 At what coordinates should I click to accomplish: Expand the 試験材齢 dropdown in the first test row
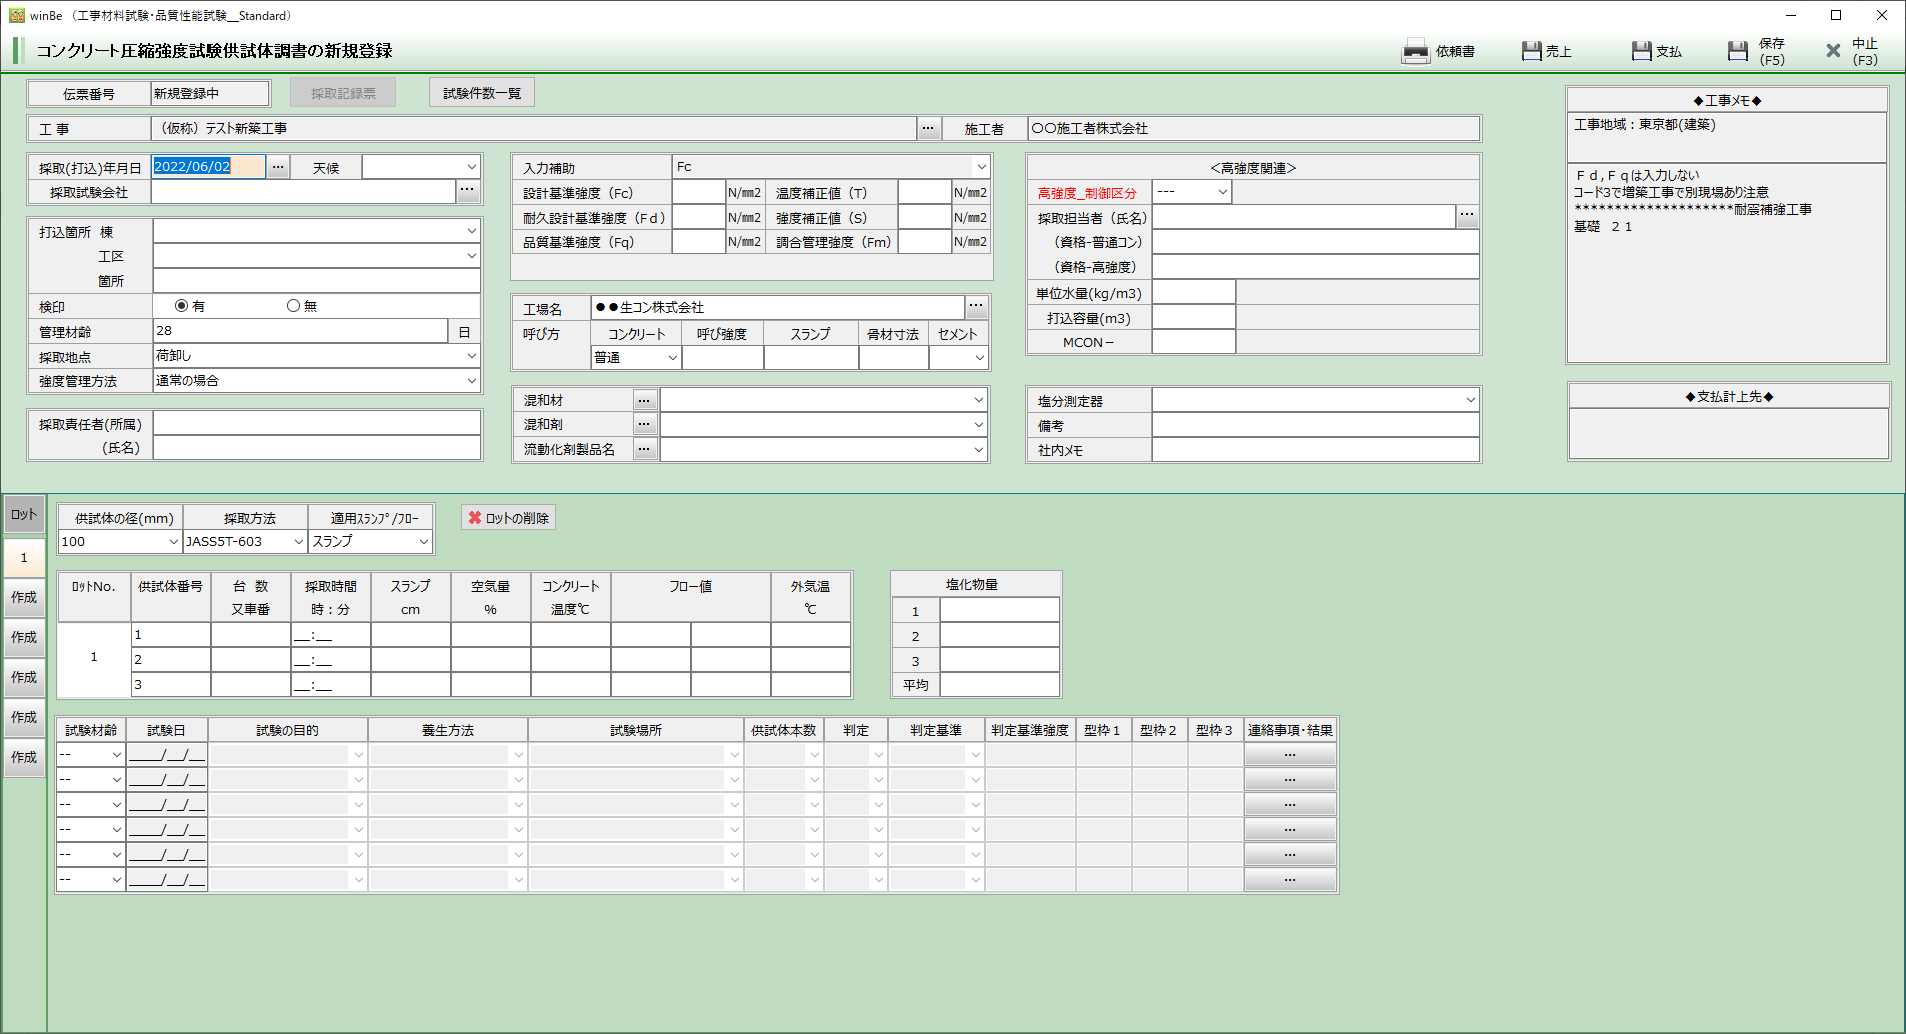(116, 755)
